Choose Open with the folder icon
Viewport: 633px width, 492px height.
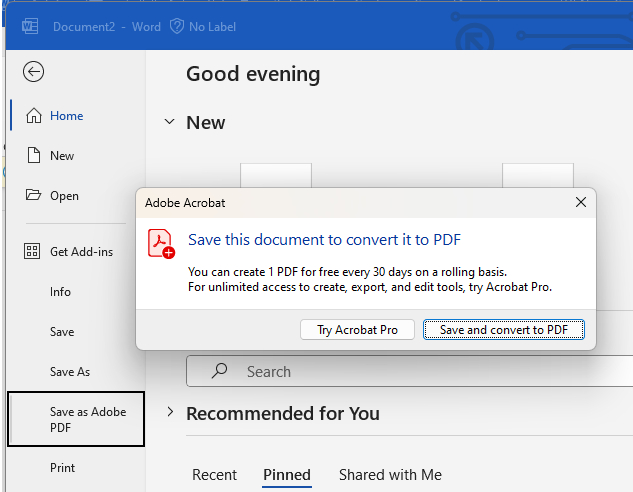pyautogui.click(x=64, y=196)
